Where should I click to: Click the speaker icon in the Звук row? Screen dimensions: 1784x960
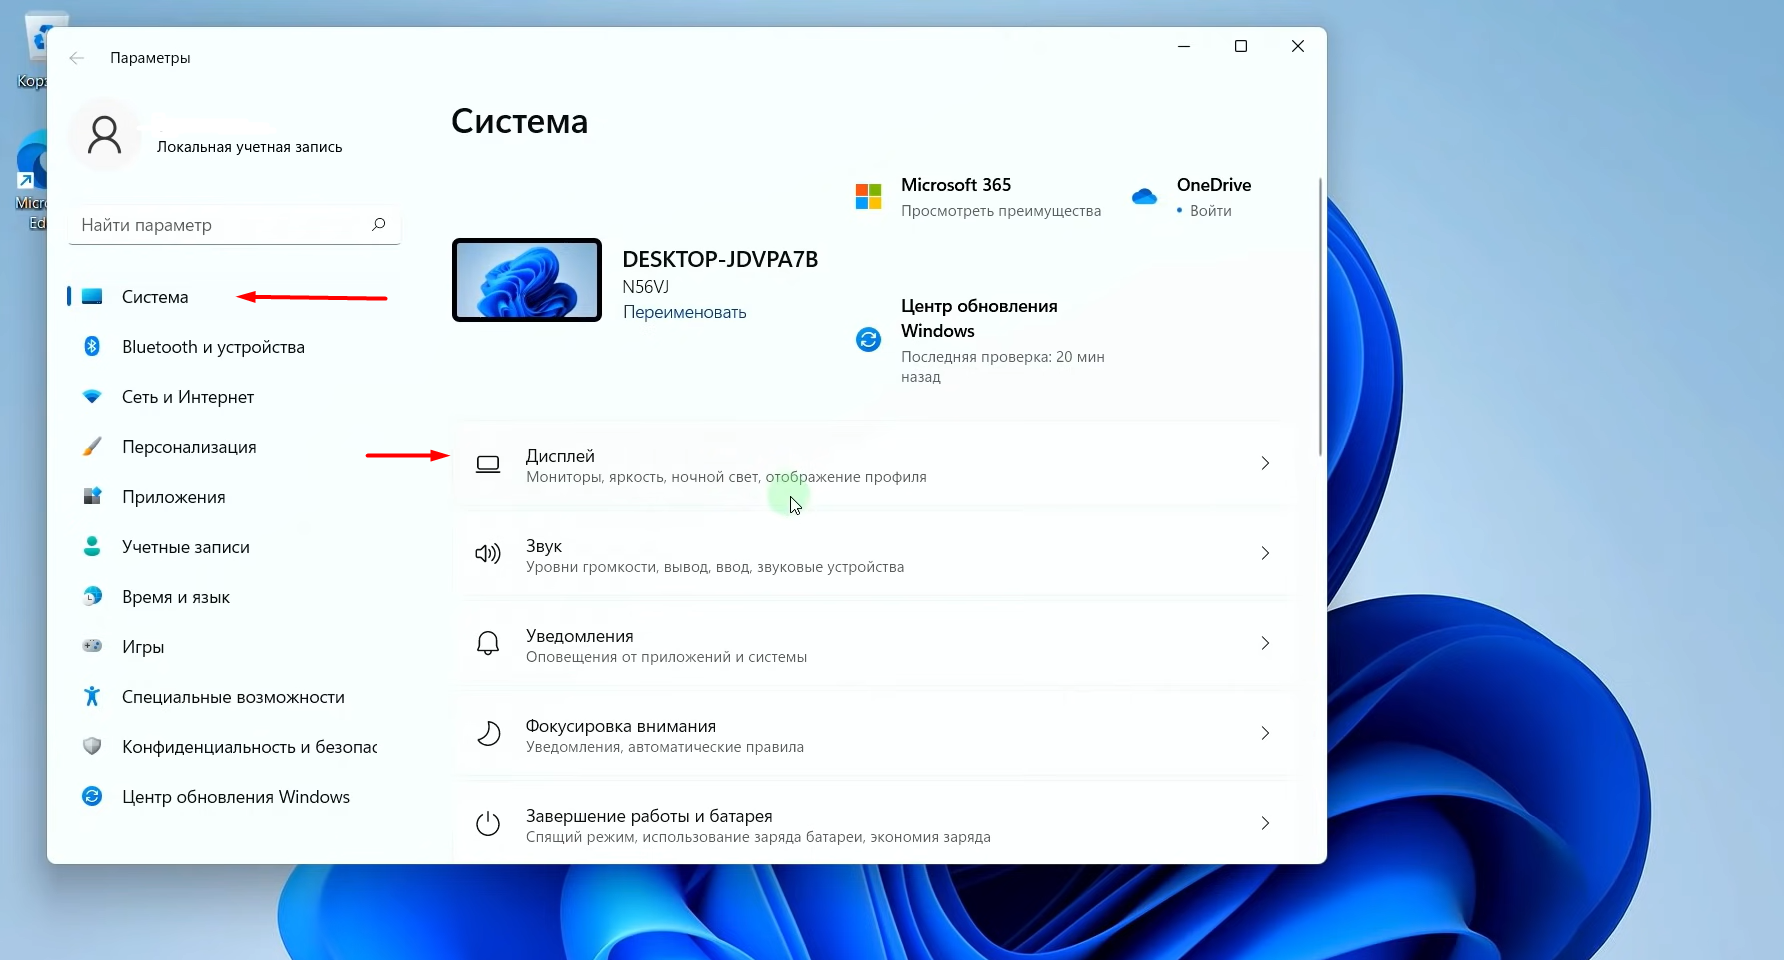coord(487,553)
